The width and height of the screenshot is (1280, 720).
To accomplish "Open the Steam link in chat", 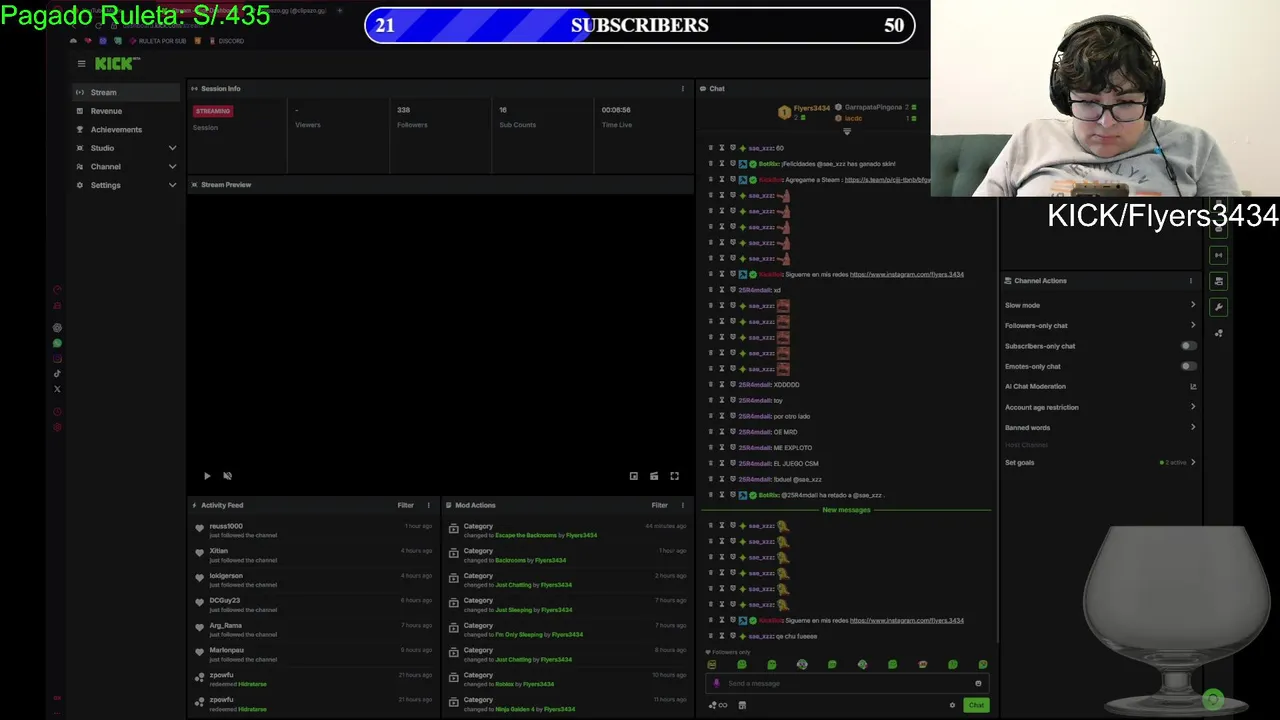I will (x=888, y=179).
